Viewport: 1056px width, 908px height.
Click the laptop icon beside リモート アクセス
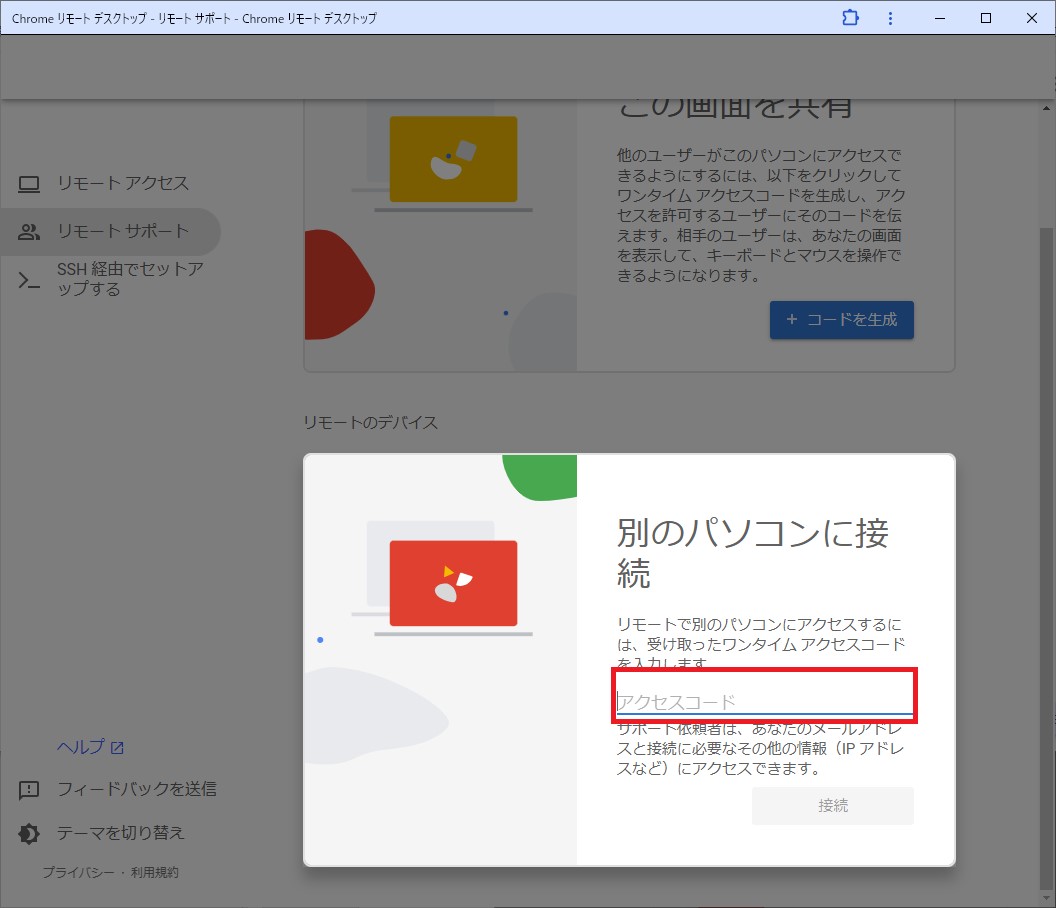coord(29,184)
